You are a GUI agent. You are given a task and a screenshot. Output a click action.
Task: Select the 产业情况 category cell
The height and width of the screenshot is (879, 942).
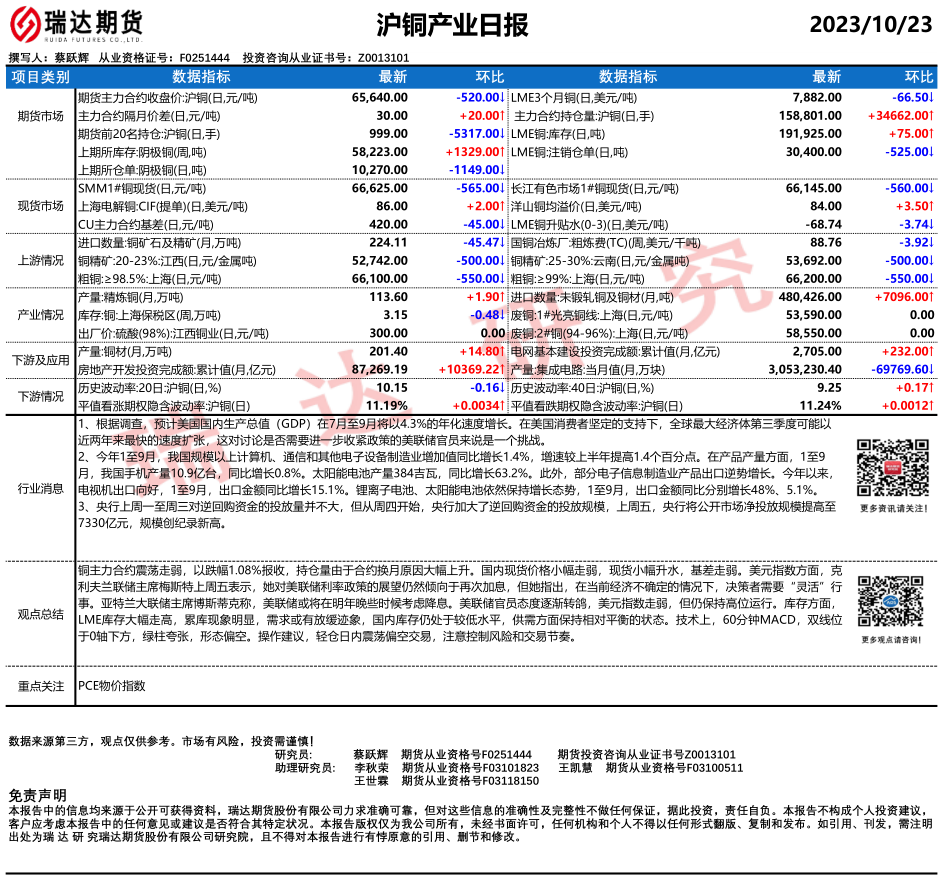(x=41, y=314)
